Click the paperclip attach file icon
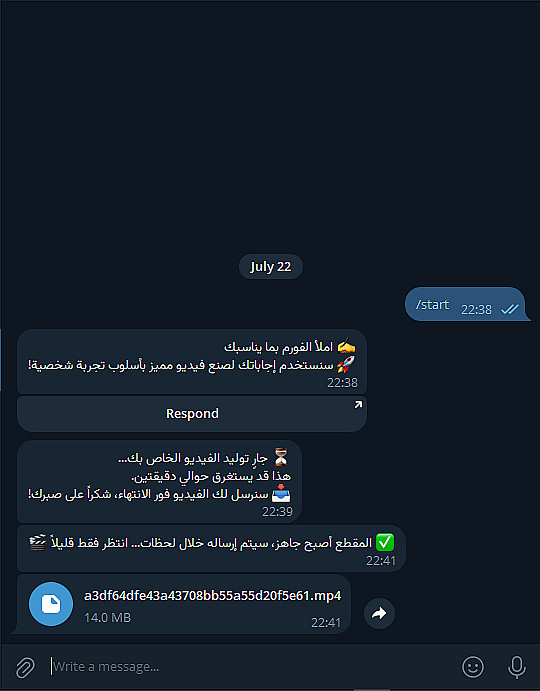Image resolution: width=540 pixels, height=691 pixels. [x=25, y=667]
